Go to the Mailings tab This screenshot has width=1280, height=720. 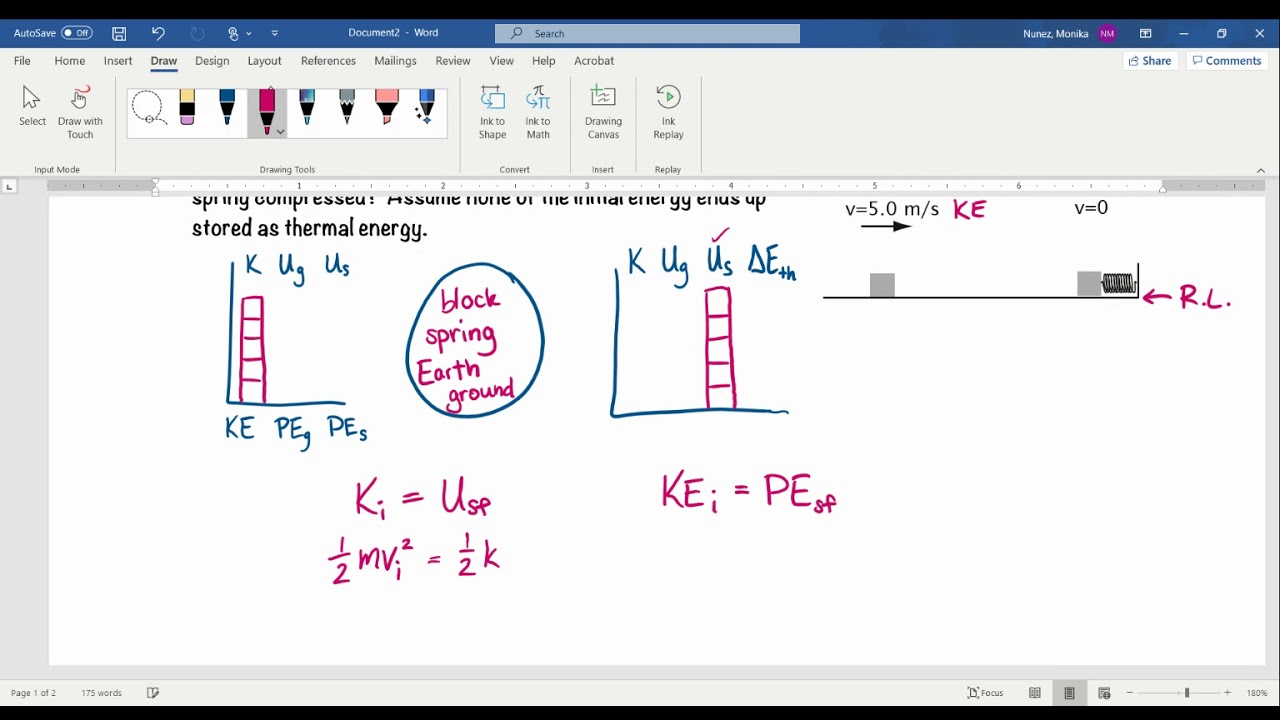pyautogui.click(x=395, y=61)
